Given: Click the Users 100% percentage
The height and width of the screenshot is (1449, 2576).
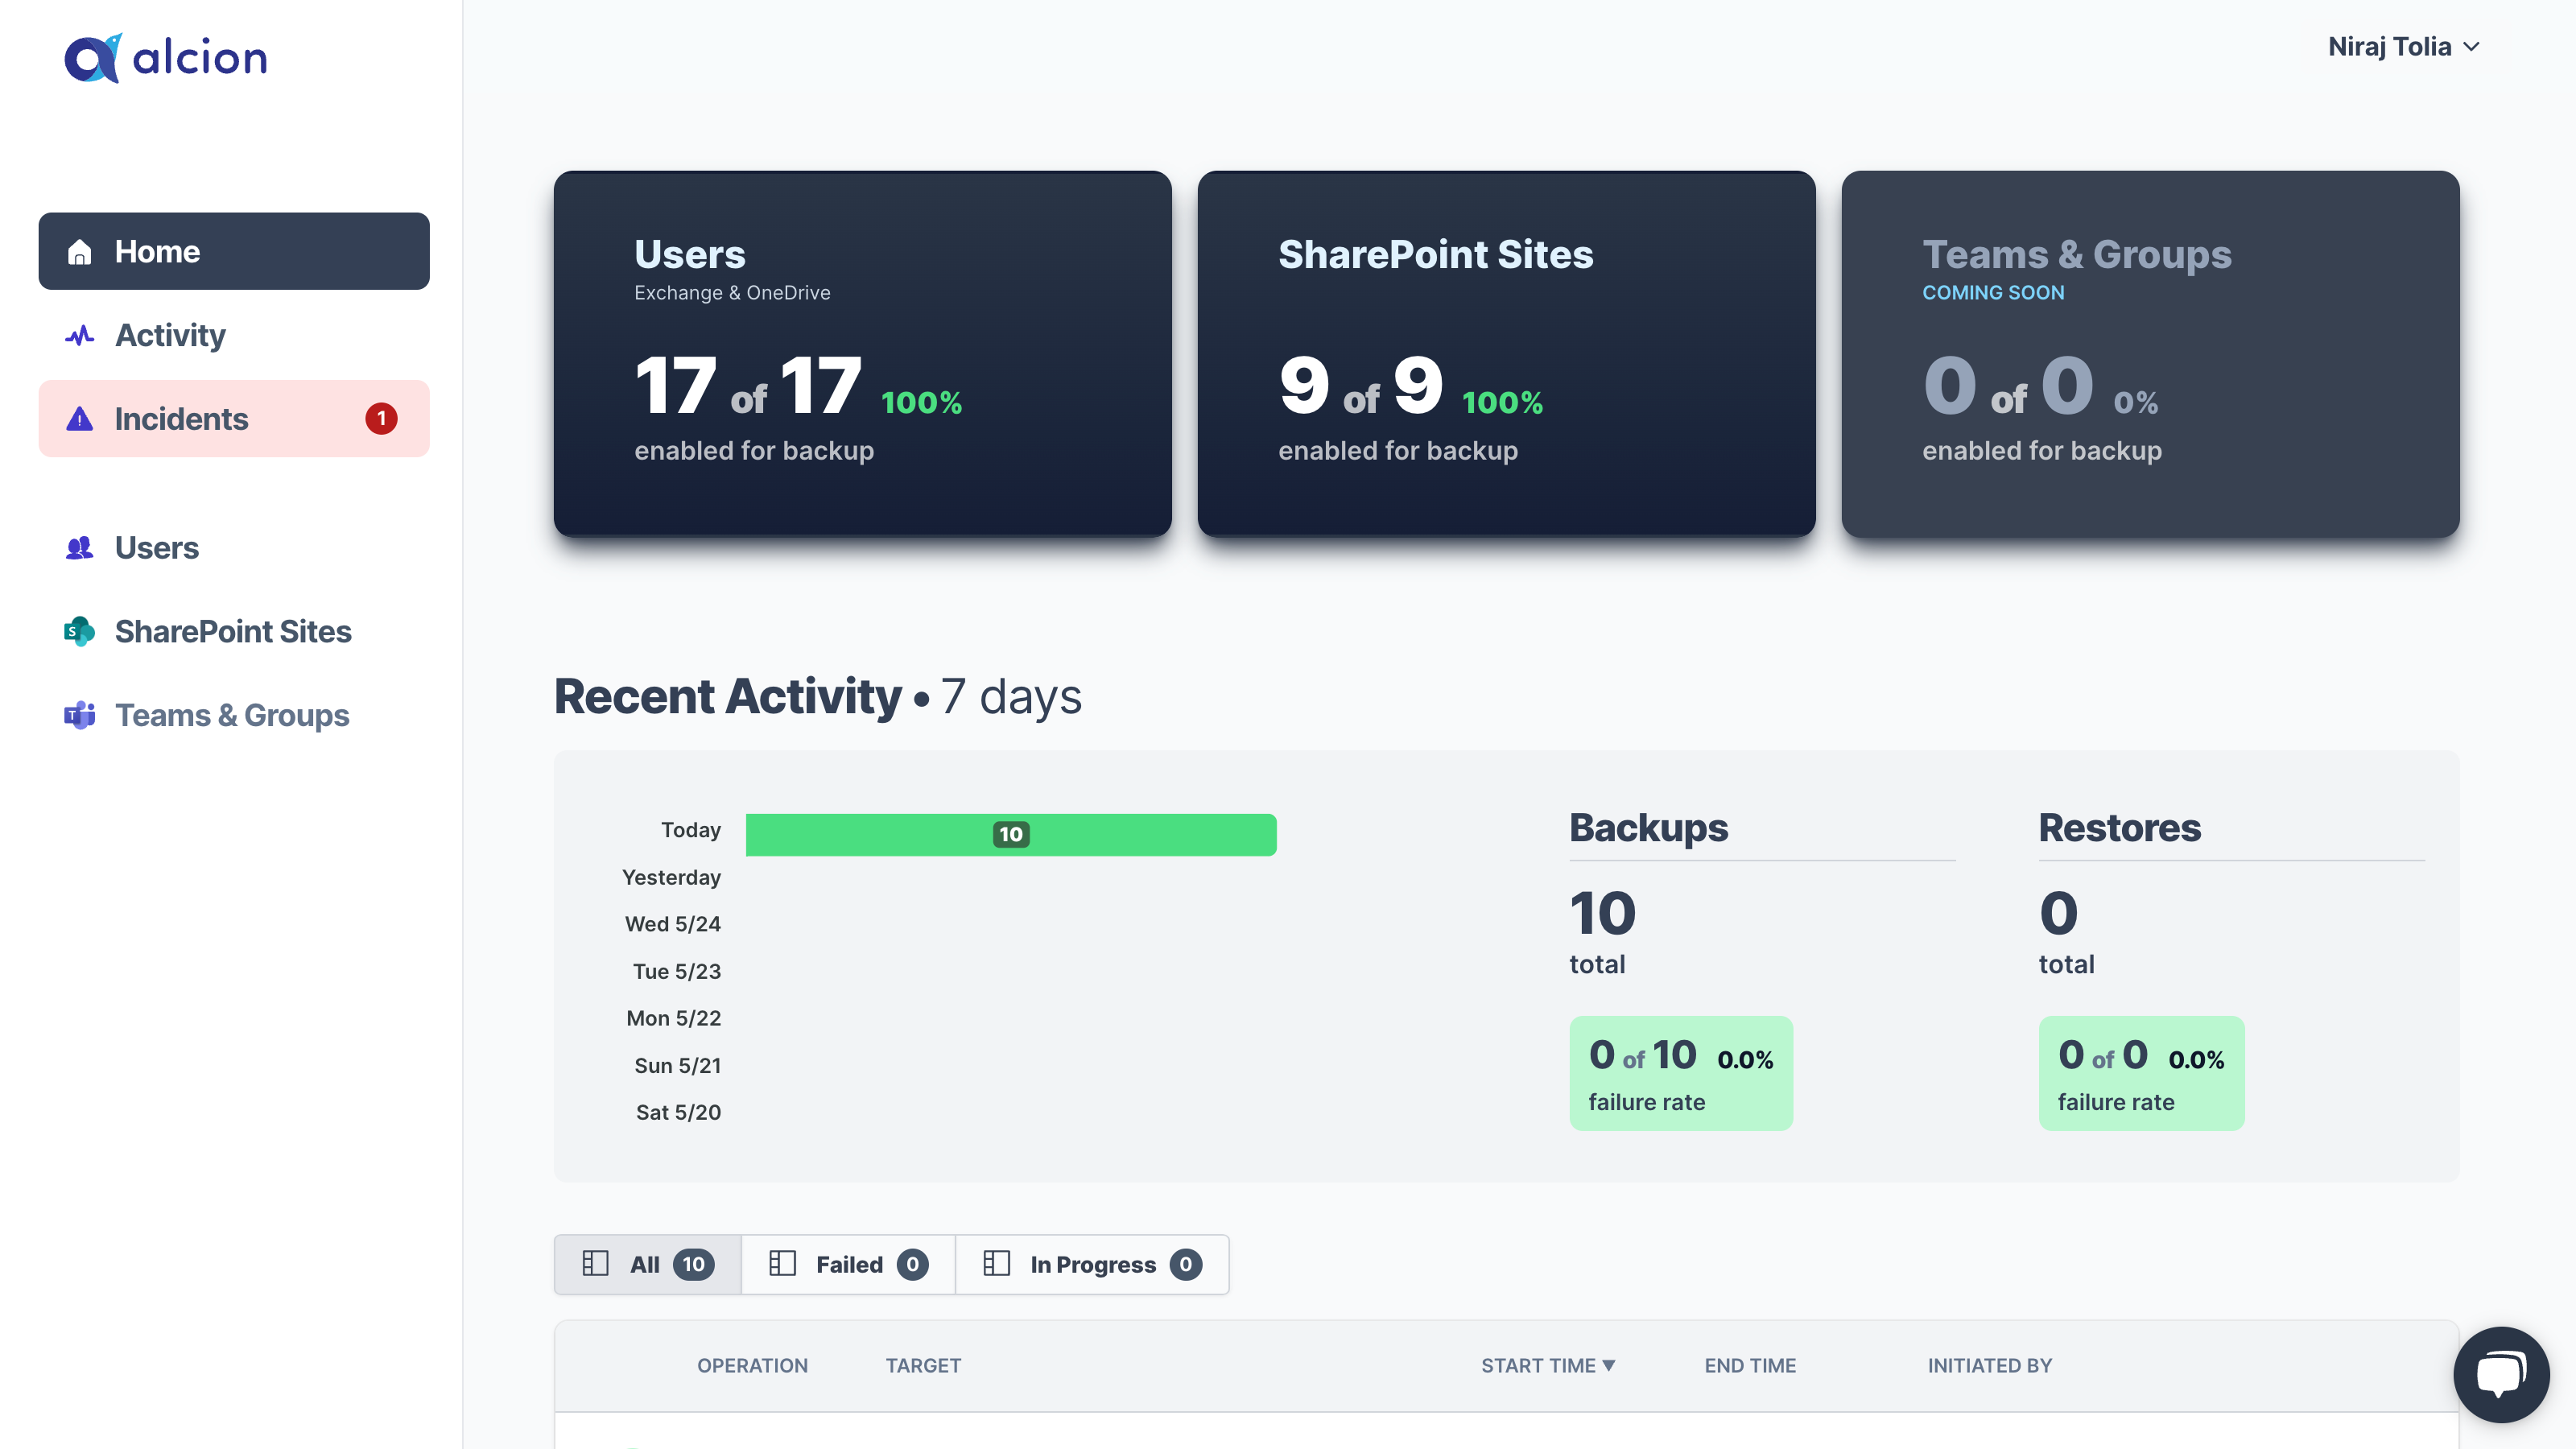Looking at the screenshot, I should pos(921,402).
